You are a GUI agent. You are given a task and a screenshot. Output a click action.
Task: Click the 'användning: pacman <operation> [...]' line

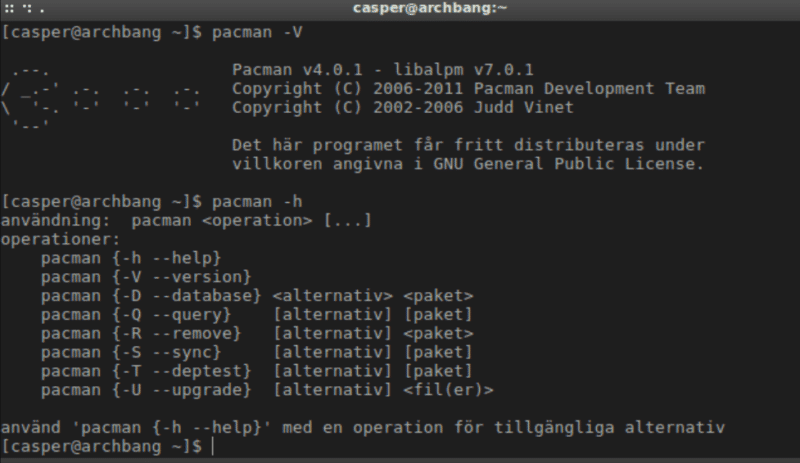[x=186, y=221]
